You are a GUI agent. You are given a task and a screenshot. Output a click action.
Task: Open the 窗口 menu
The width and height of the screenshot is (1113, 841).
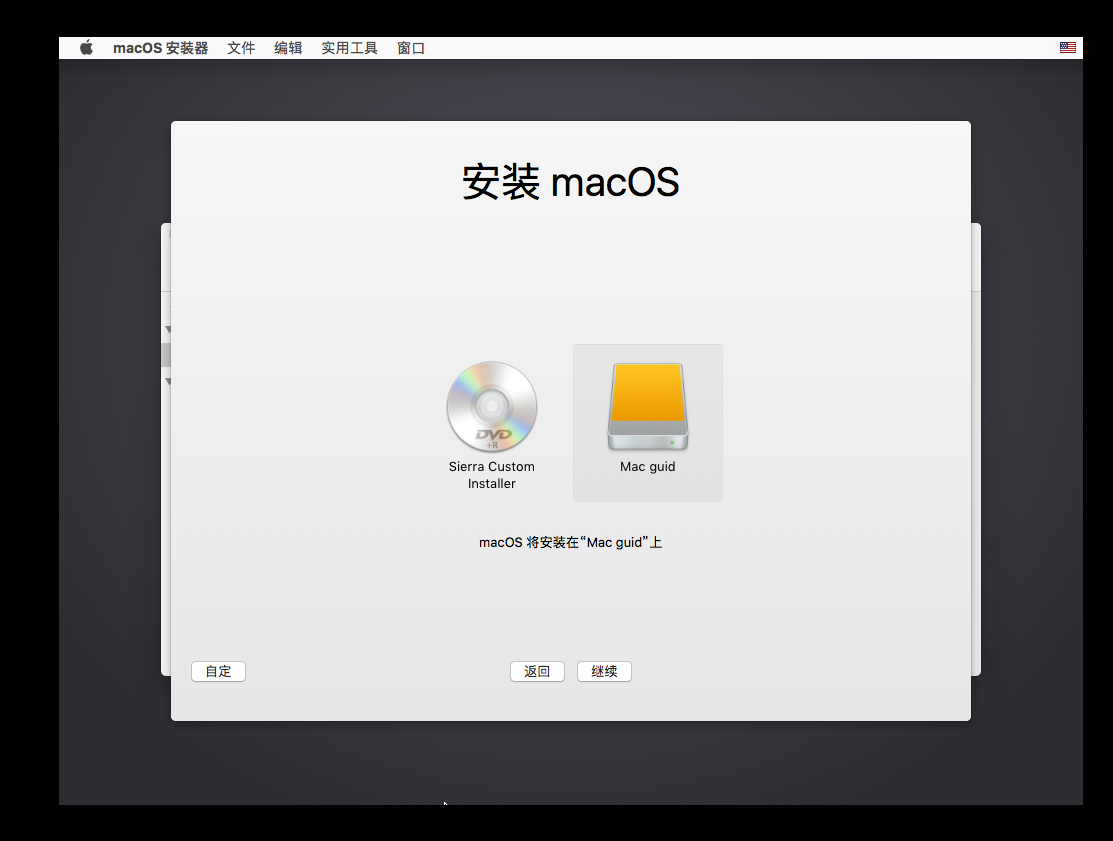[410, 48]
